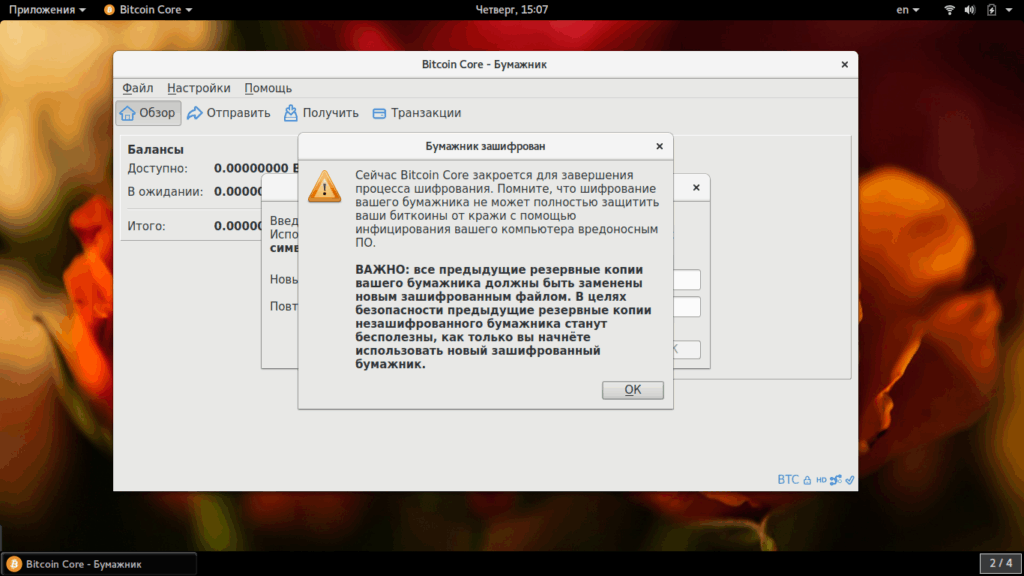Open the Транзакции transactions tab
This screenshot has width=1024, height=576.
pyautogui.click(x=417, y=113)
